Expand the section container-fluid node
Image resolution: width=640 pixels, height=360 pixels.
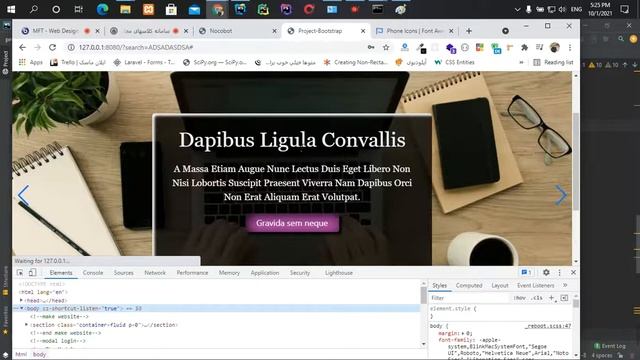(x=27, y=325)
